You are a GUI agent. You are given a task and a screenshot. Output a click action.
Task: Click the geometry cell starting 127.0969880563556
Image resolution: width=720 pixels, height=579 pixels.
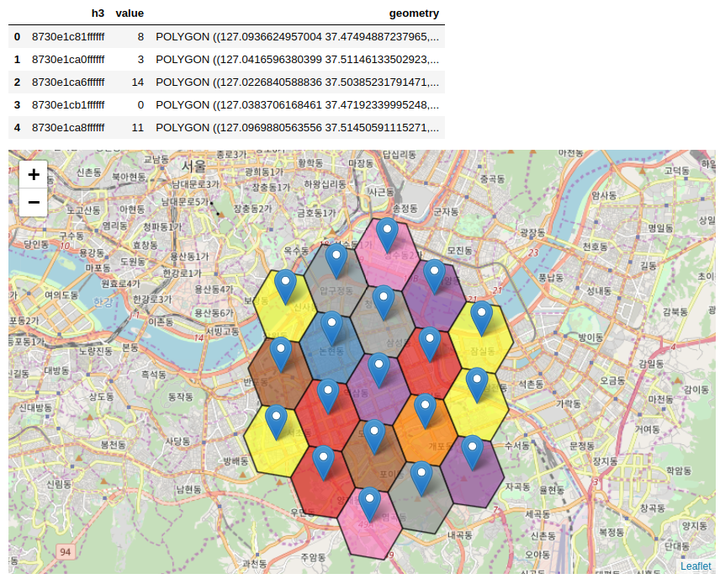pos(297,128)
